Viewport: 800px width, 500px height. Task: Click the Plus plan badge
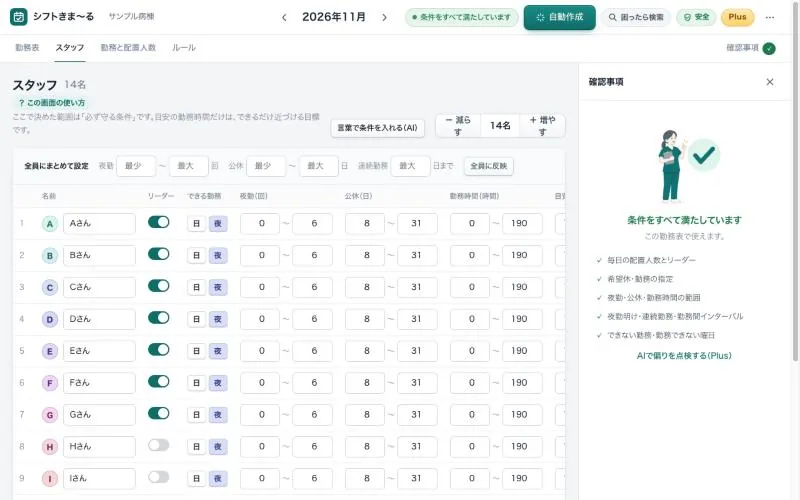[737, 17]
